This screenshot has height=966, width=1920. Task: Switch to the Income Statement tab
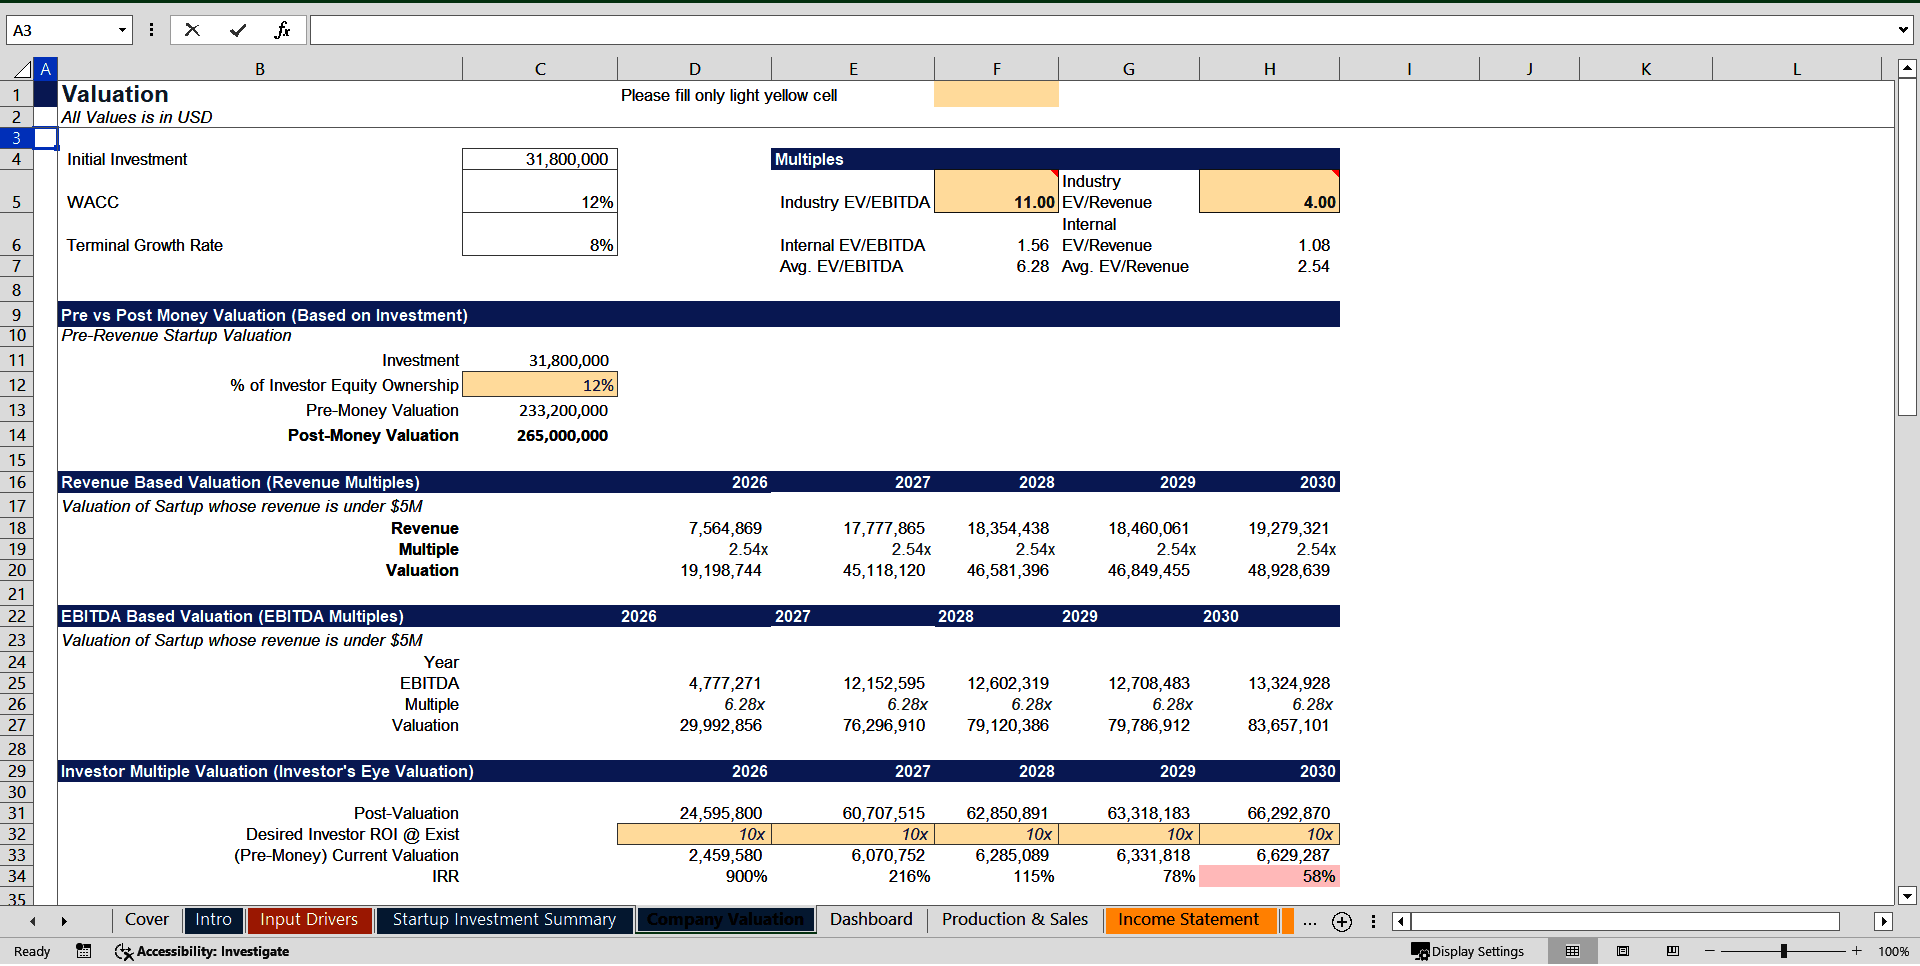click(1189, 920)
